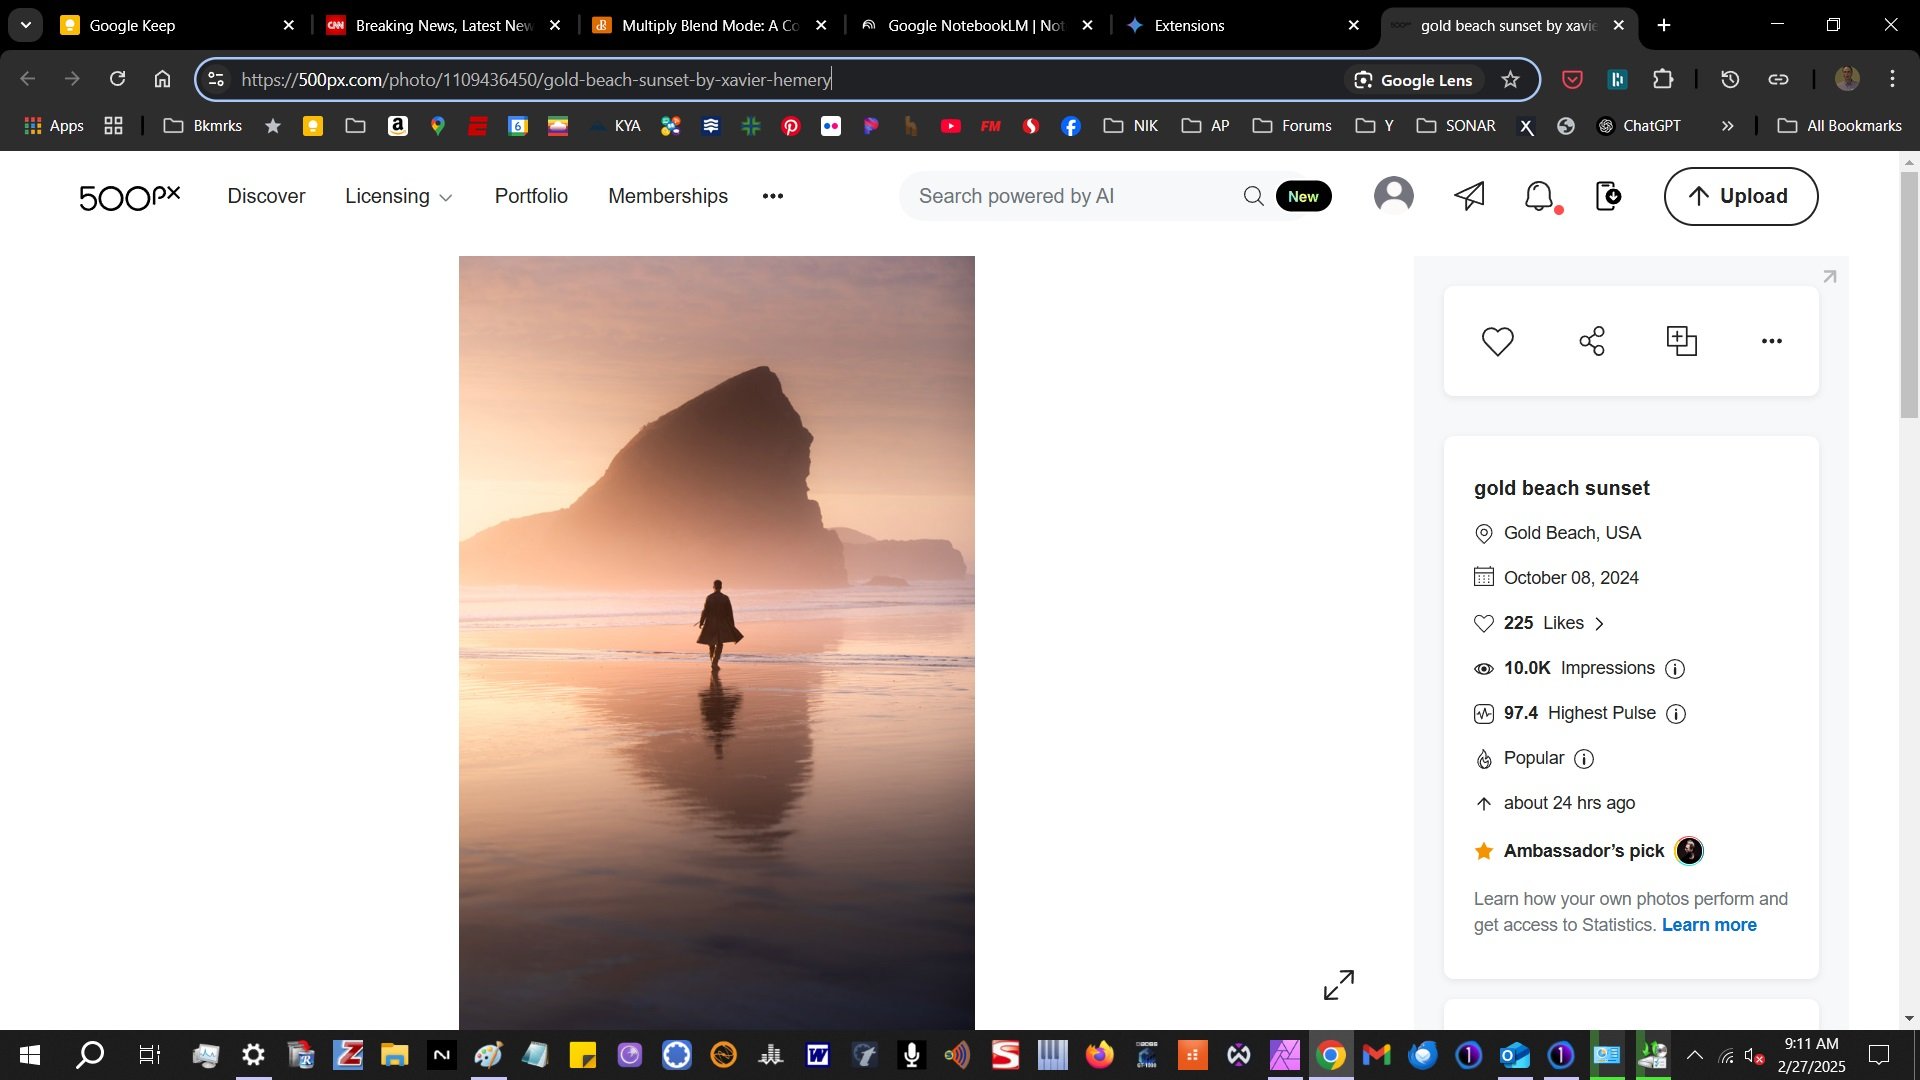Open the Learn more statistics link
Screen dimensions: 1920x1080
[x=1709, y=925]
